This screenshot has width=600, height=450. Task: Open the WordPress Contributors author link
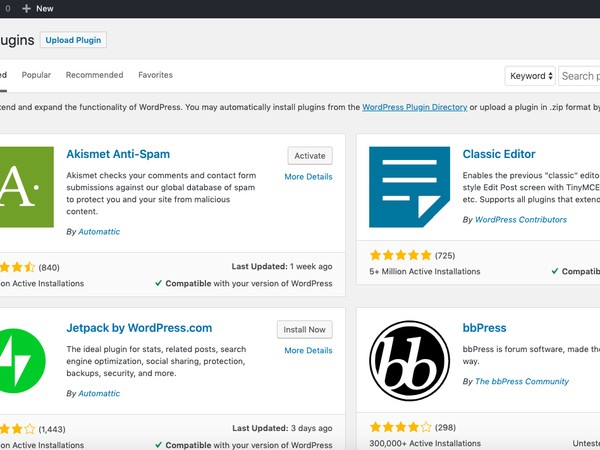pos(521,220)
